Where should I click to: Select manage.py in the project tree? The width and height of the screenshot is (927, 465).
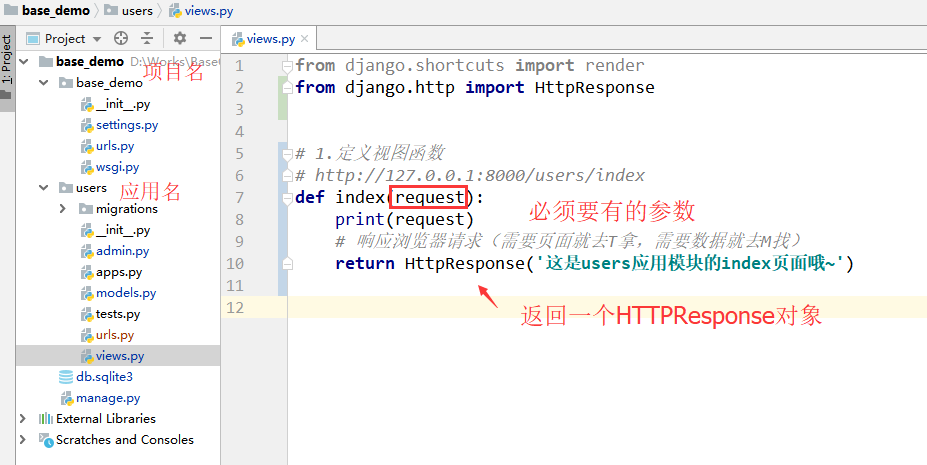pyautogui.click(x=108, y=398)
